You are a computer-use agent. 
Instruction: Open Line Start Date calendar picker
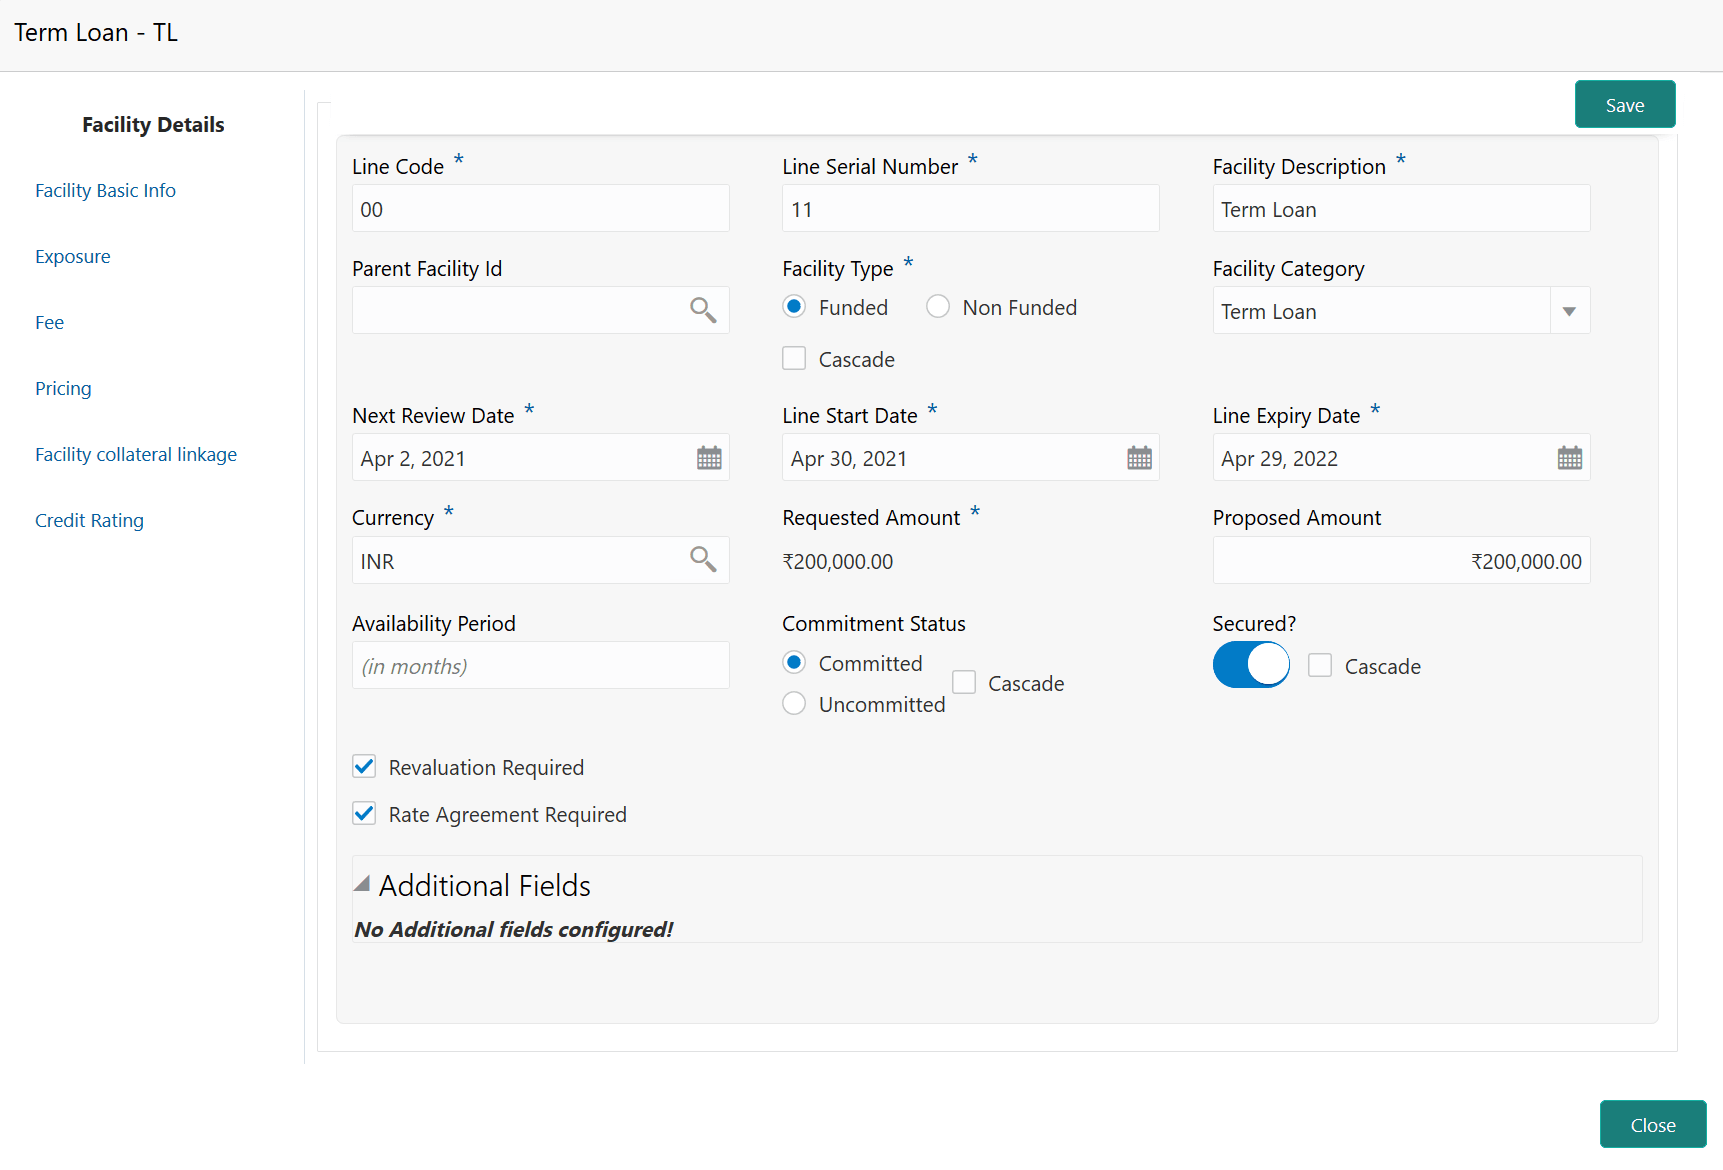pyautogui.click(x=1139, y=457)
